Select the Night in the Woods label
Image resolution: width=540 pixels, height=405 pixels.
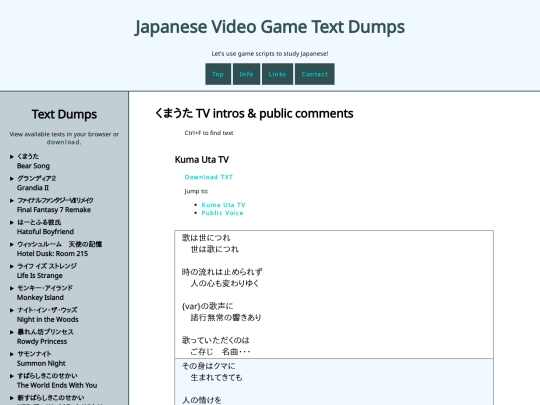tap(48, 320)
